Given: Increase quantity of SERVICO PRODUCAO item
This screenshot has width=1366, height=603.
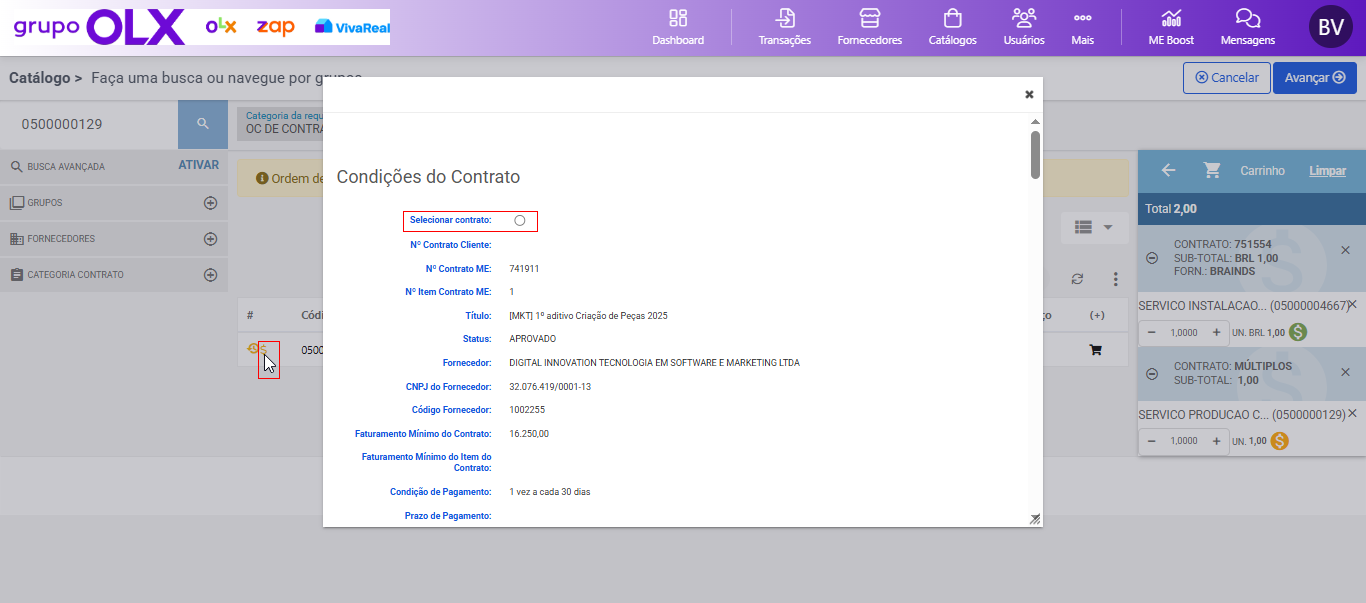Looking at the screenshot, I should (x=1216, y=441).
